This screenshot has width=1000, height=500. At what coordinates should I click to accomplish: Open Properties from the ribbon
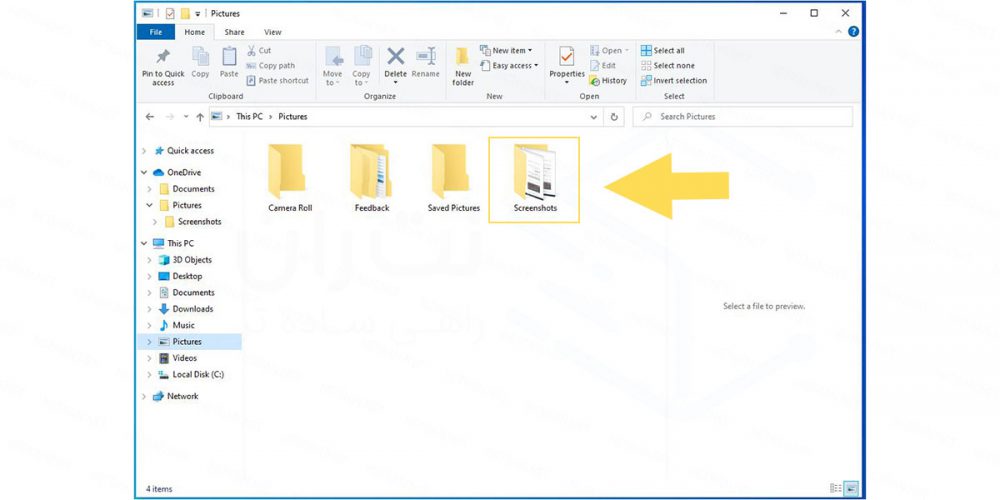click(x=567, y=58)
